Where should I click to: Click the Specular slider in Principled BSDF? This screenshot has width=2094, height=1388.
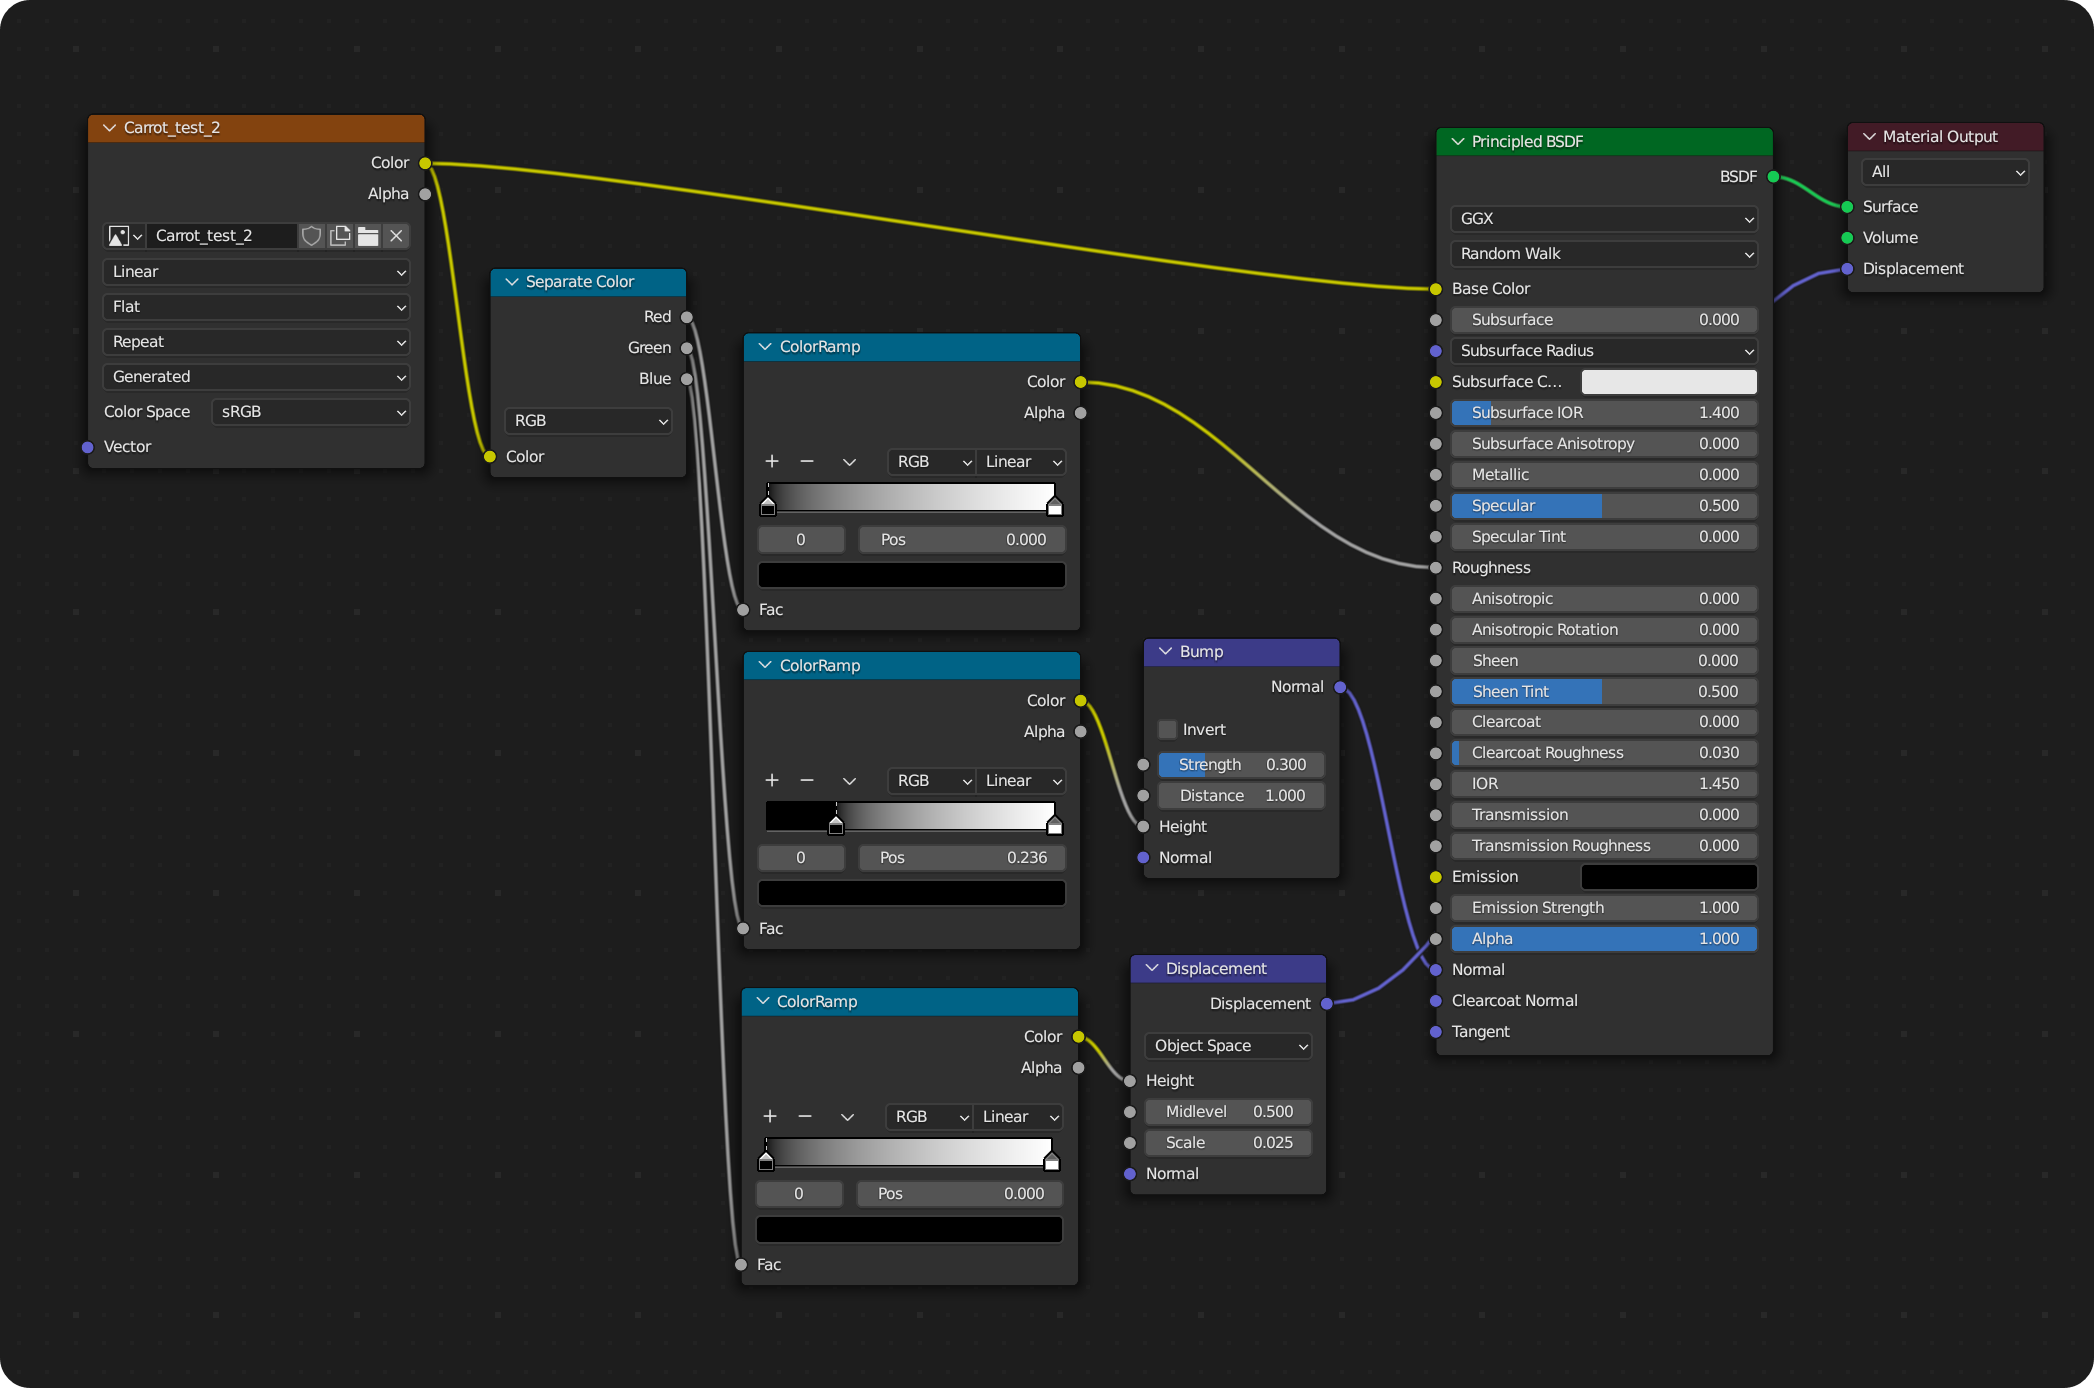(1603, 506)
